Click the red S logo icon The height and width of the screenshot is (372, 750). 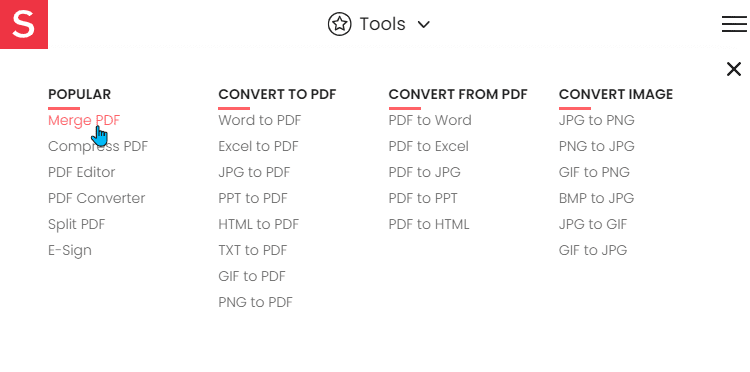coord(24,24)
